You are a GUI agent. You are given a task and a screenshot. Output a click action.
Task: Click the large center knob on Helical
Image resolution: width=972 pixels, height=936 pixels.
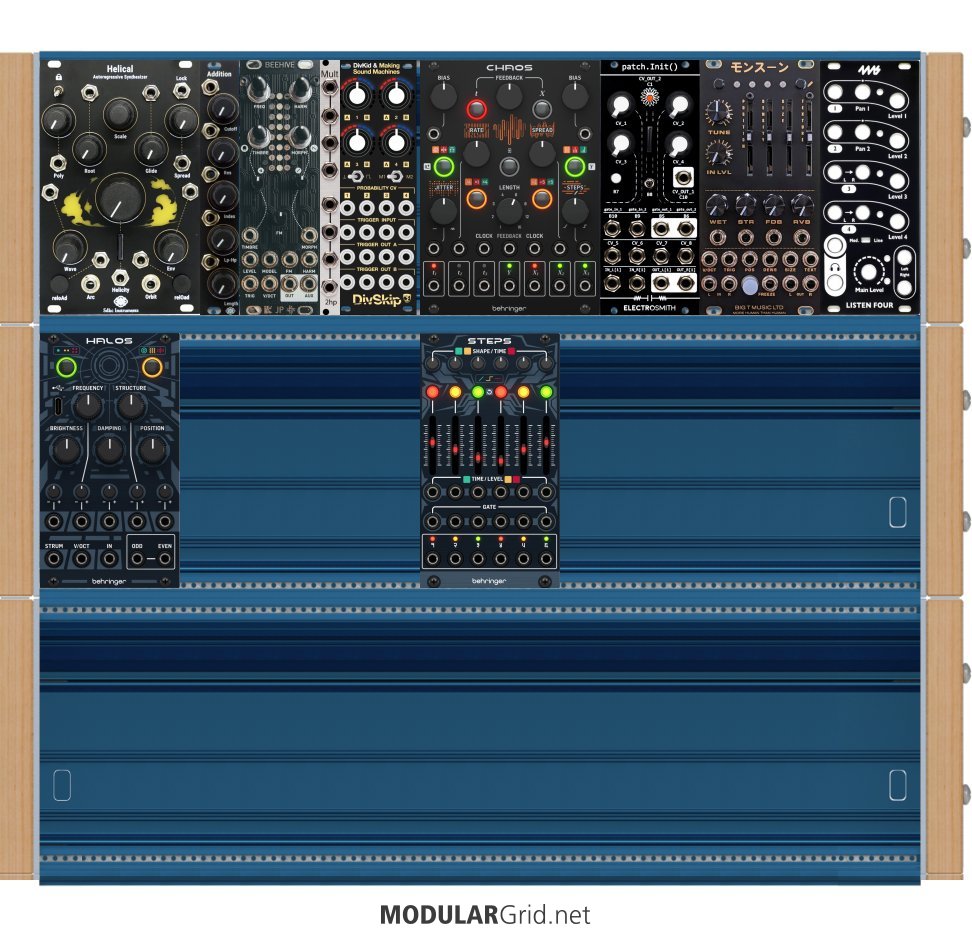(x=120, y=198)
